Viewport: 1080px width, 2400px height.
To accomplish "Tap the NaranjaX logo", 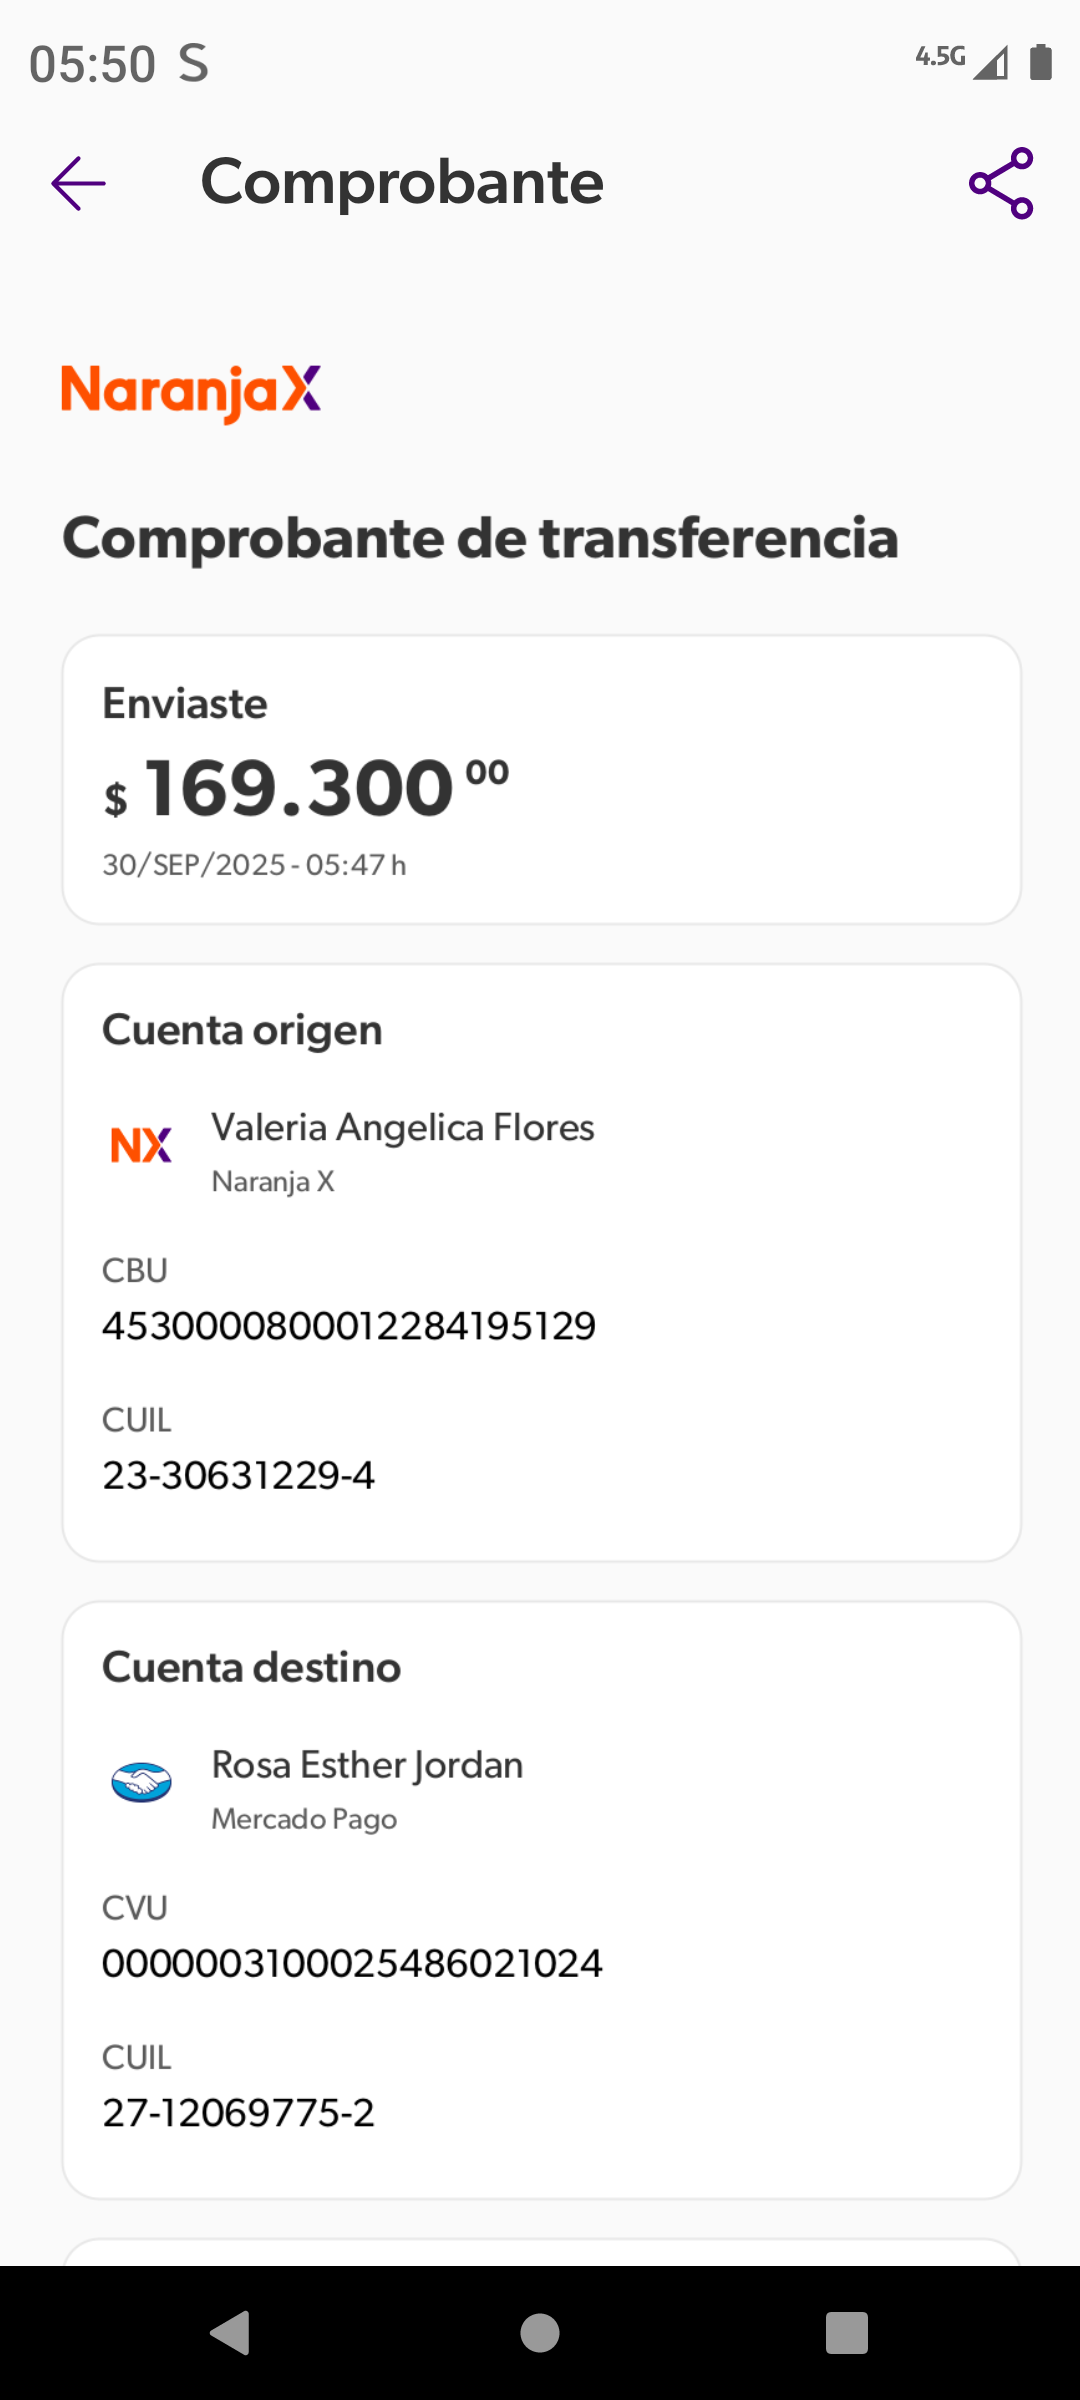I will (191, 391).
